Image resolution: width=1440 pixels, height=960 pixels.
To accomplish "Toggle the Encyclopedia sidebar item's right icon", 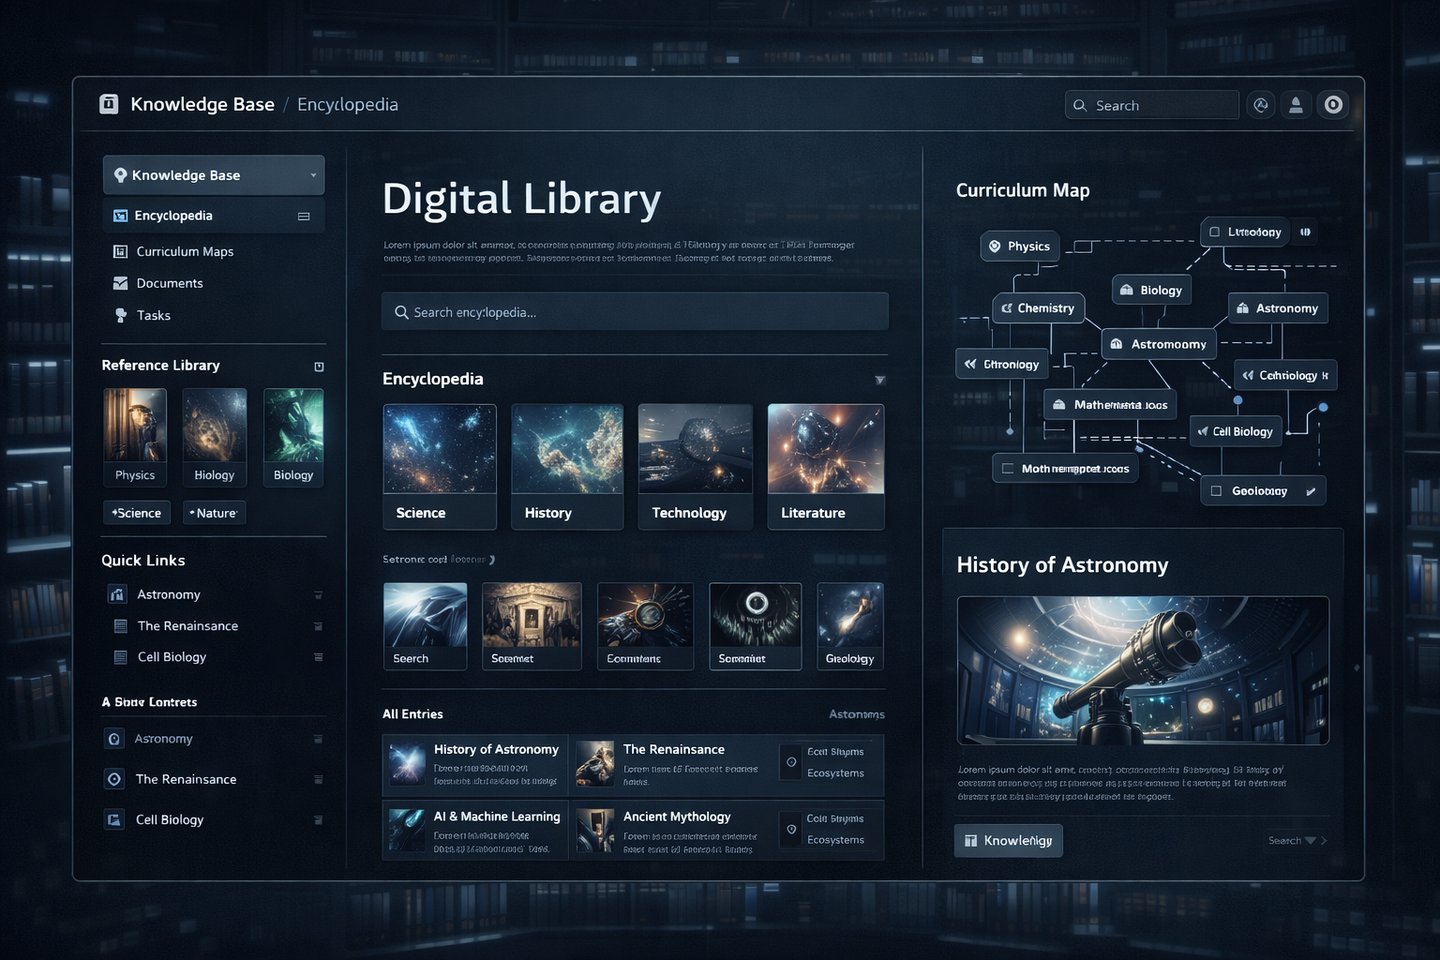I will 304,216.
